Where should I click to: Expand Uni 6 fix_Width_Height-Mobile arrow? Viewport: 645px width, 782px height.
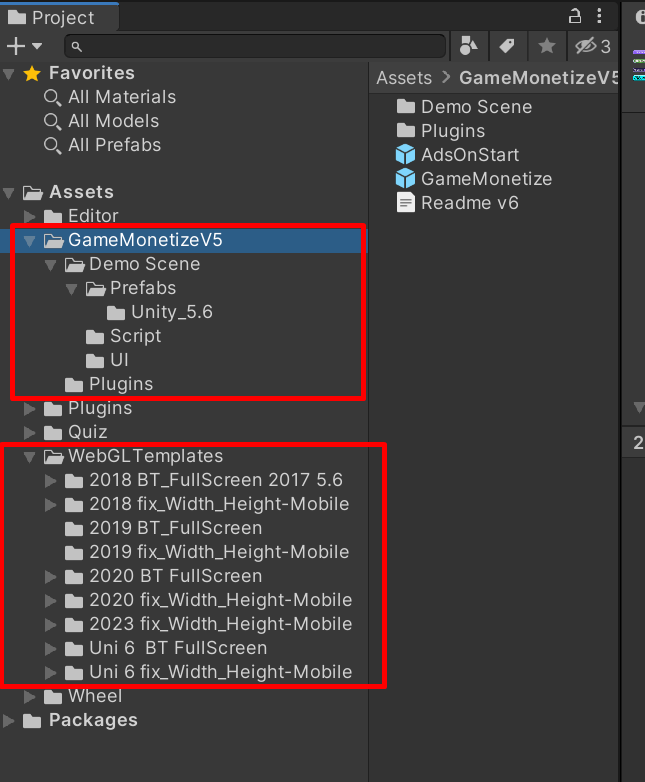(x=51, y=673)
